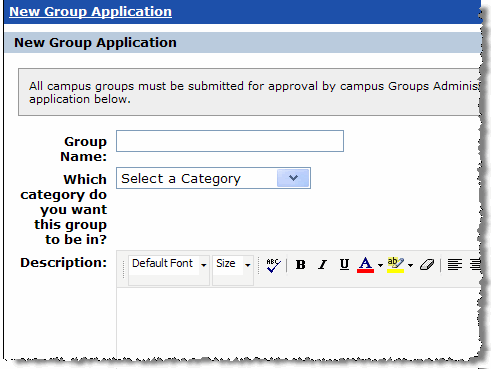Click the 'Which category do you want' label
The width and height of the screenshot is (491, 369).
(64, 209)
